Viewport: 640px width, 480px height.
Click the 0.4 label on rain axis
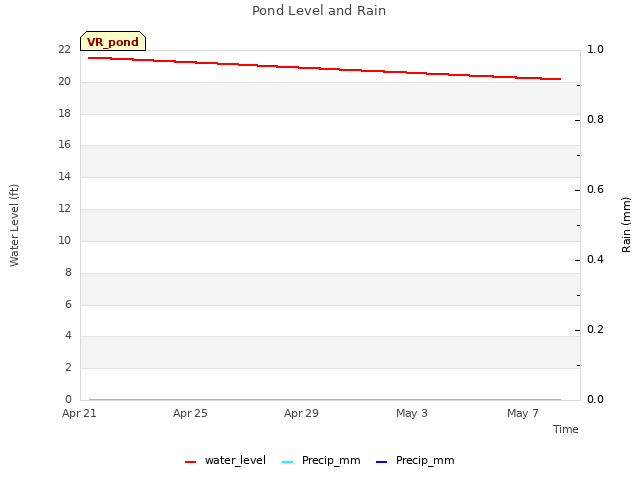coord(595,259)
